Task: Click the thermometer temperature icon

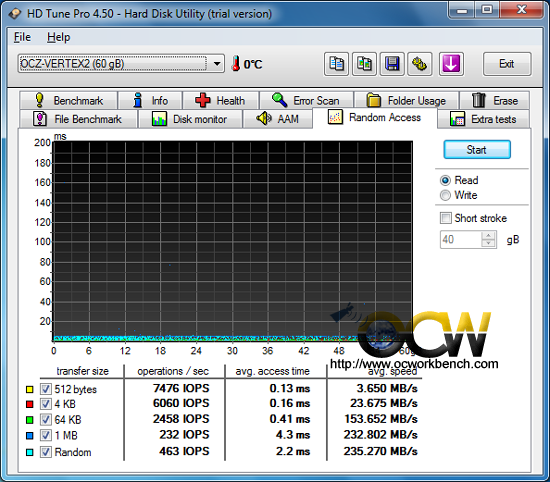Action: click(x=236, y=63)
